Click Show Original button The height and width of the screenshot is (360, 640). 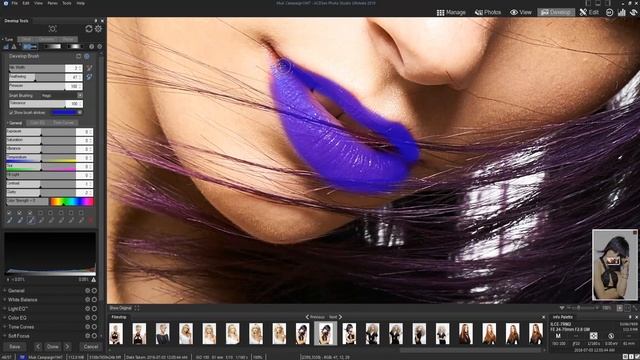tap(120, 308)
